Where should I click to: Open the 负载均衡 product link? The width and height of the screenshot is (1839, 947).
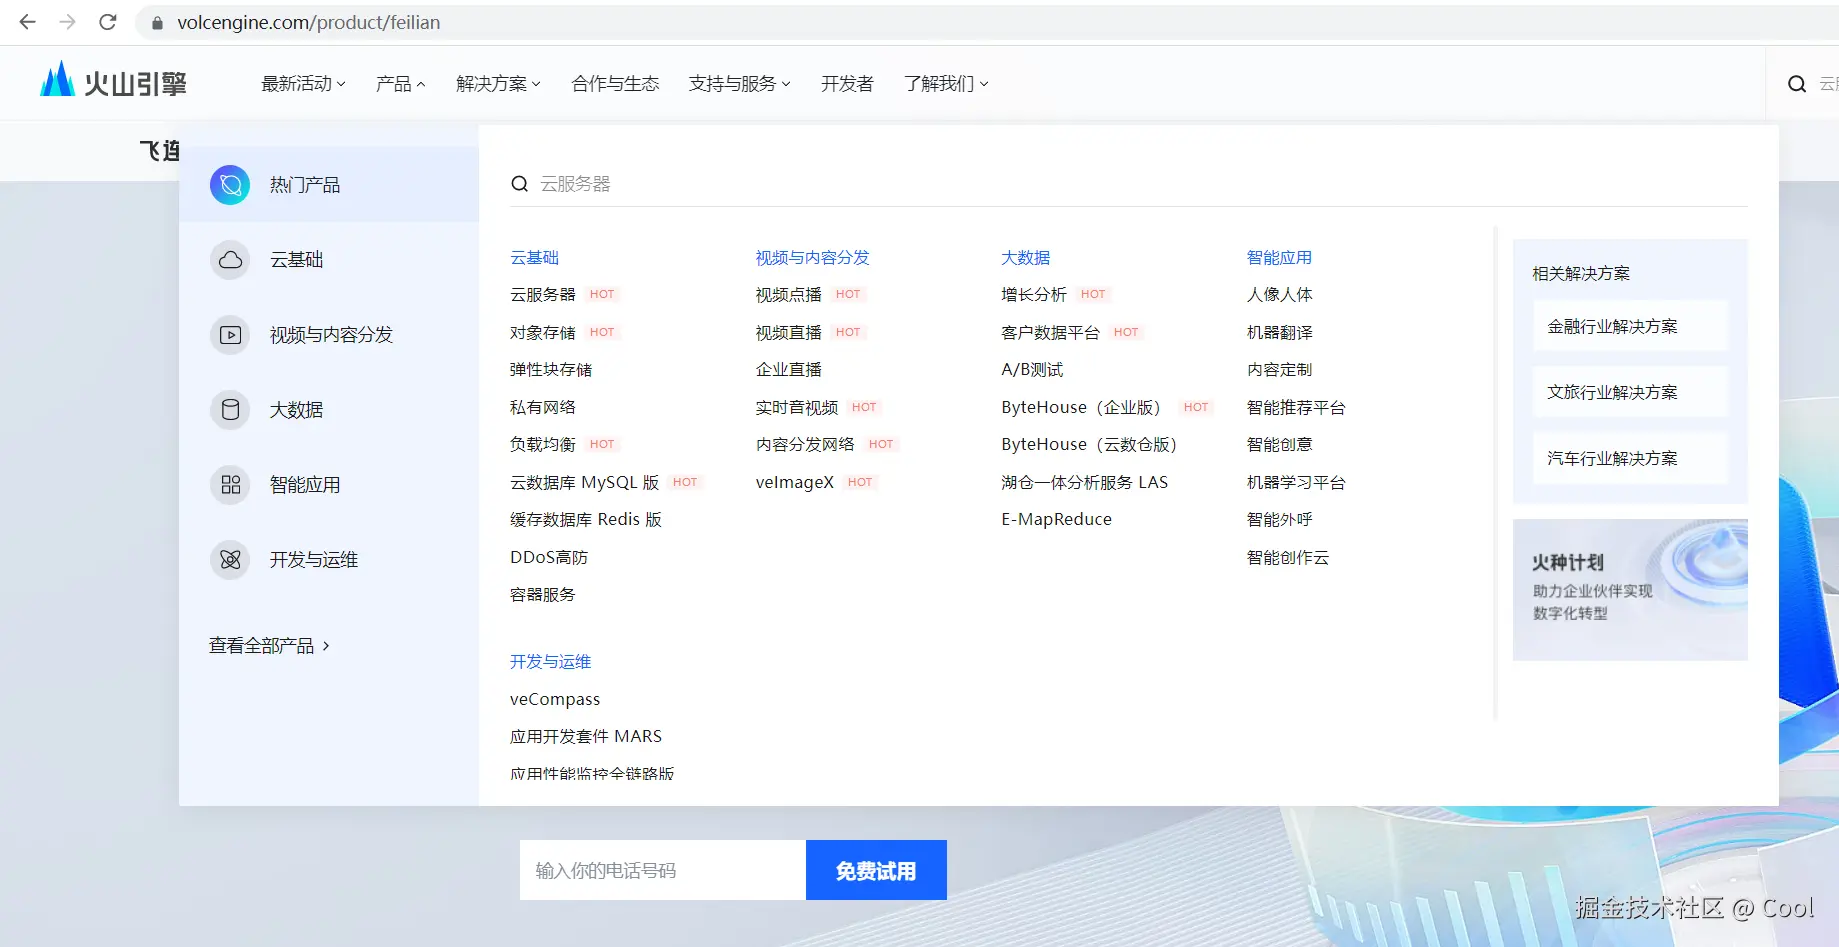point(543,444)
